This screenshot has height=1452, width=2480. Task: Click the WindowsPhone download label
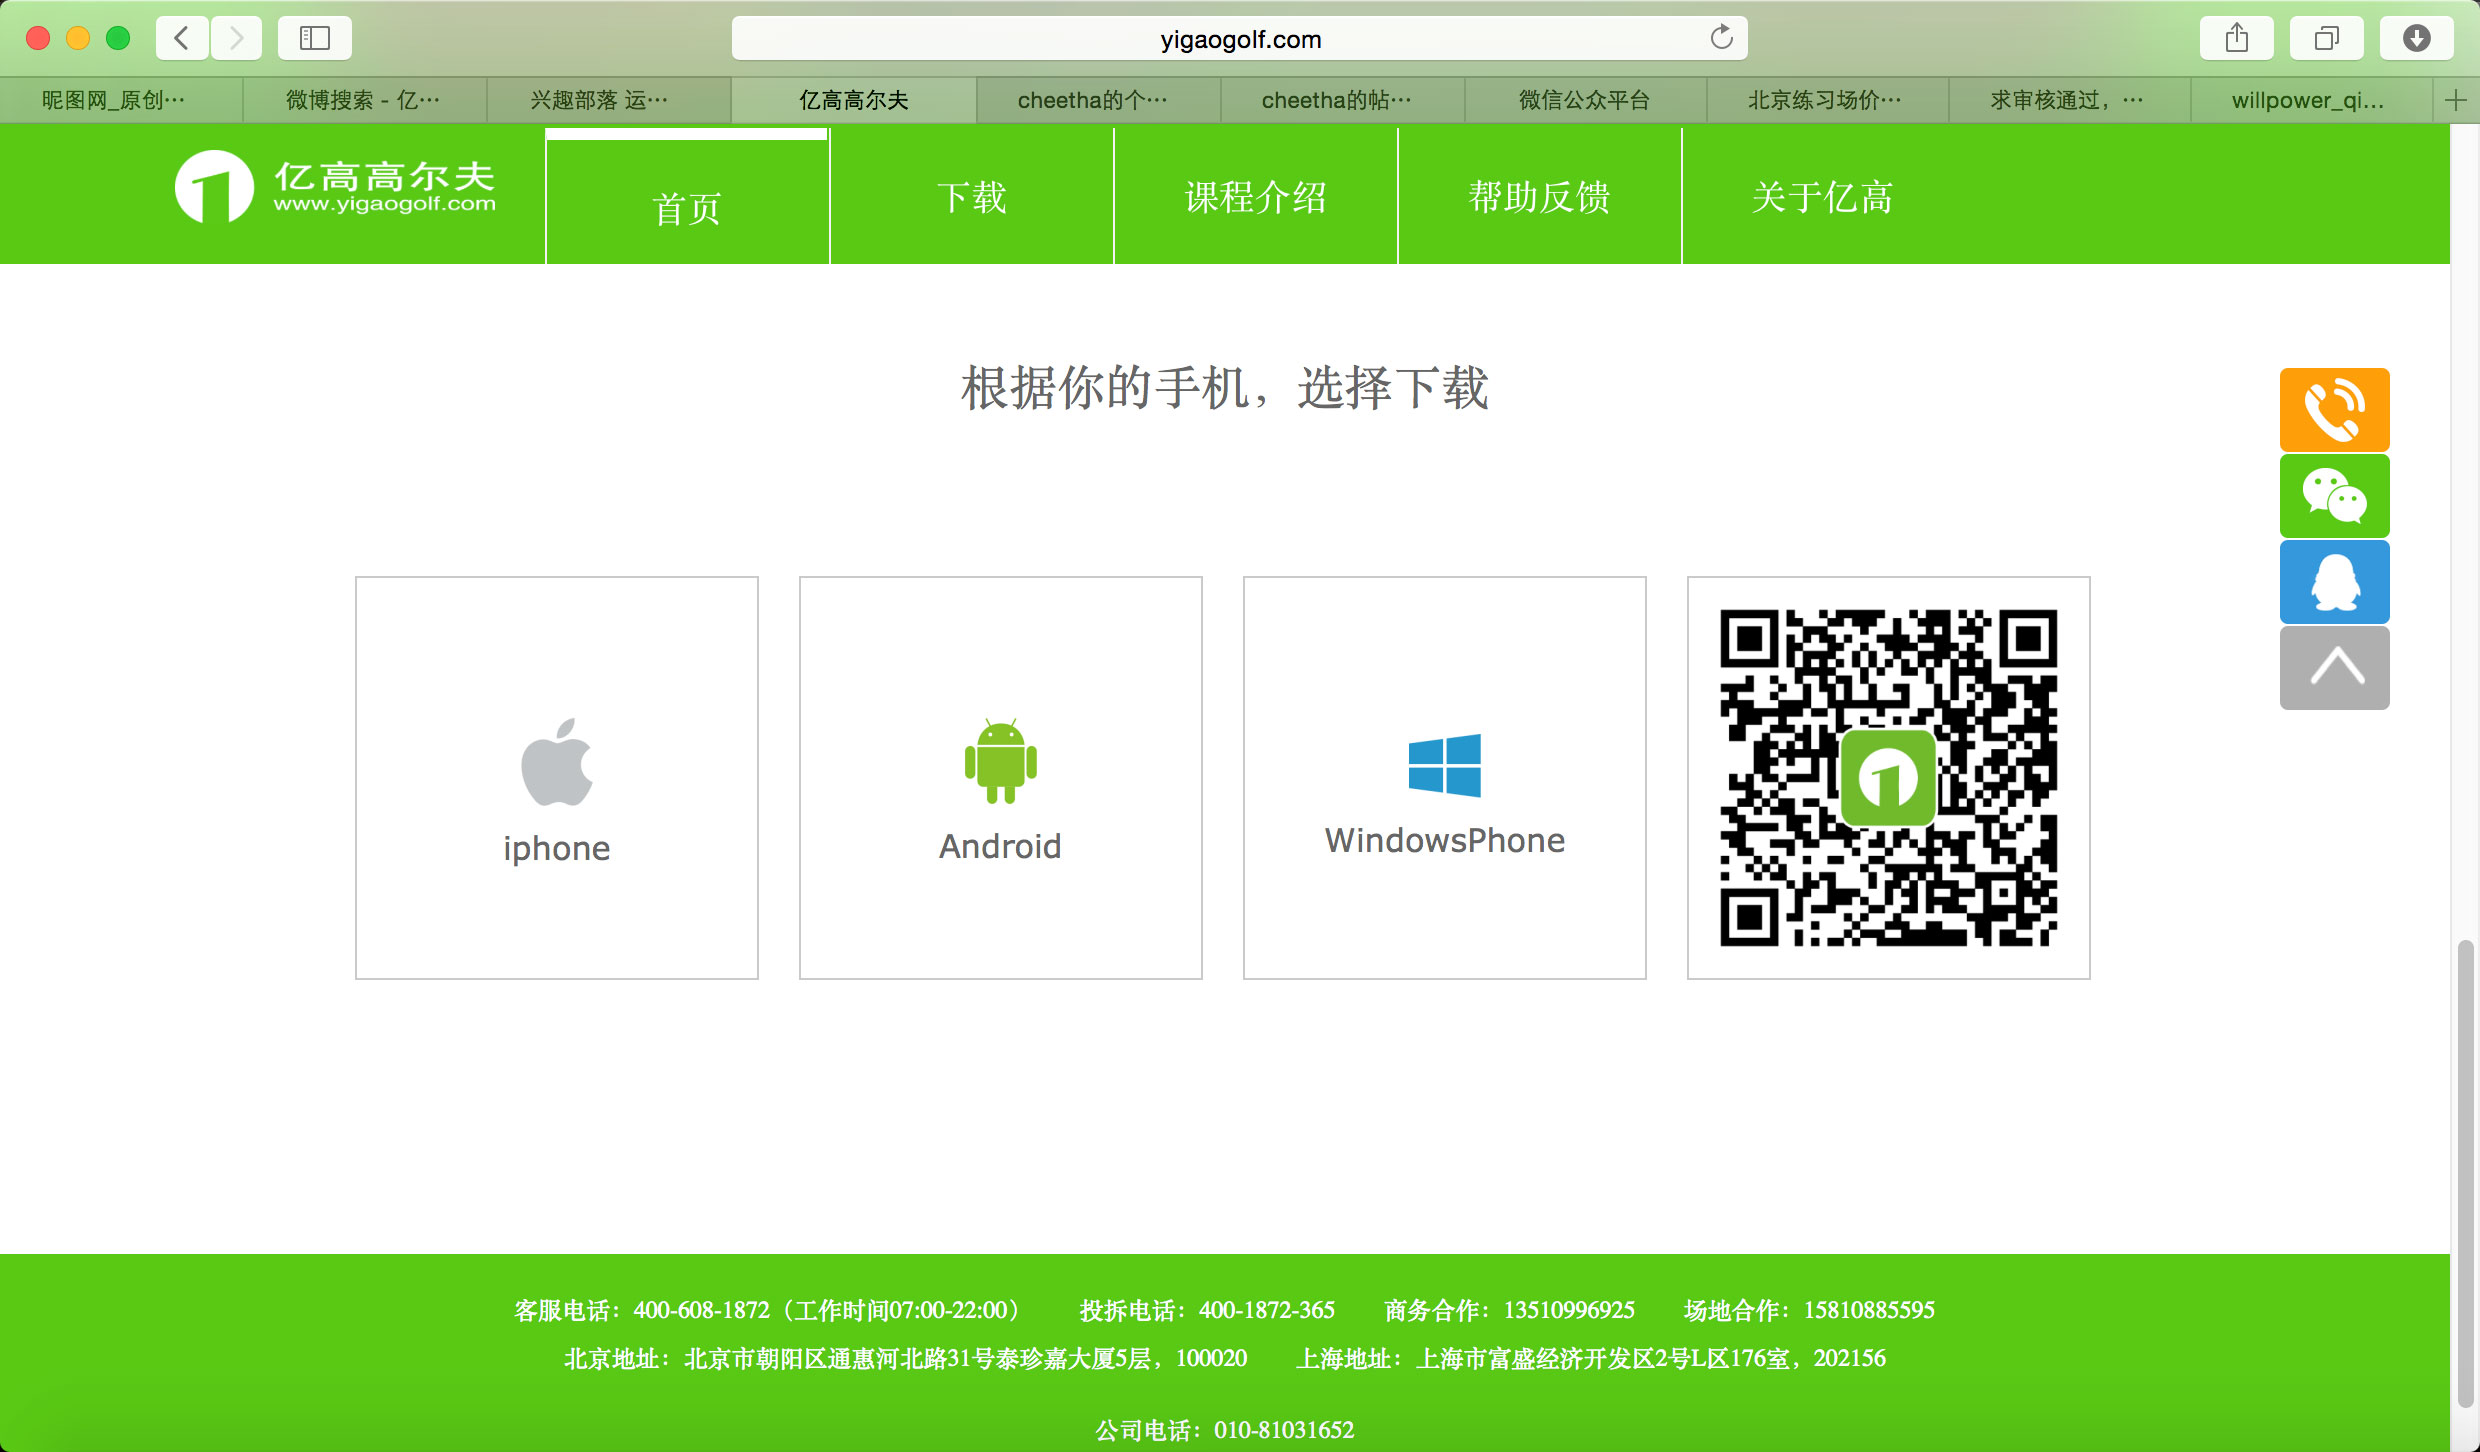[1445, 841]
